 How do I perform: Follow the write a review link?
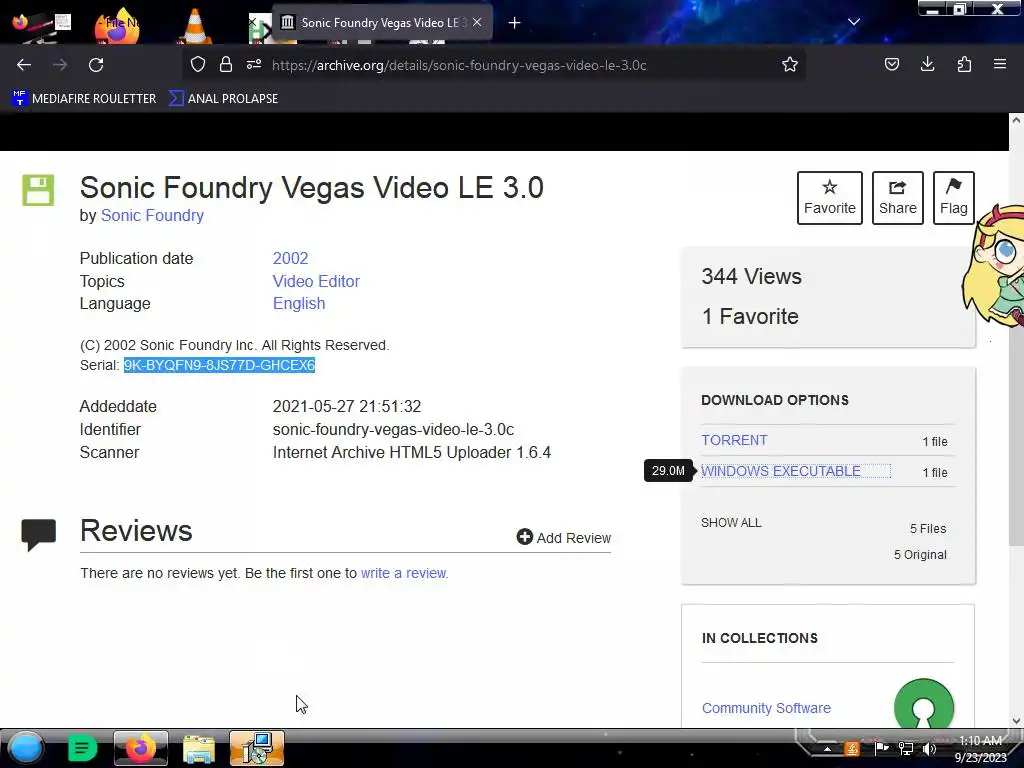pyautogui.click(x=404, y=573)
